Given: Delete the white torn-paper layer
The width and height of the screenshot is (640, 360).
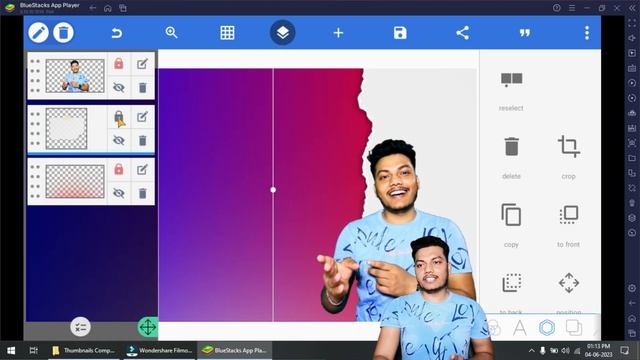Looking at the screenshot, I should click(142, 140).
